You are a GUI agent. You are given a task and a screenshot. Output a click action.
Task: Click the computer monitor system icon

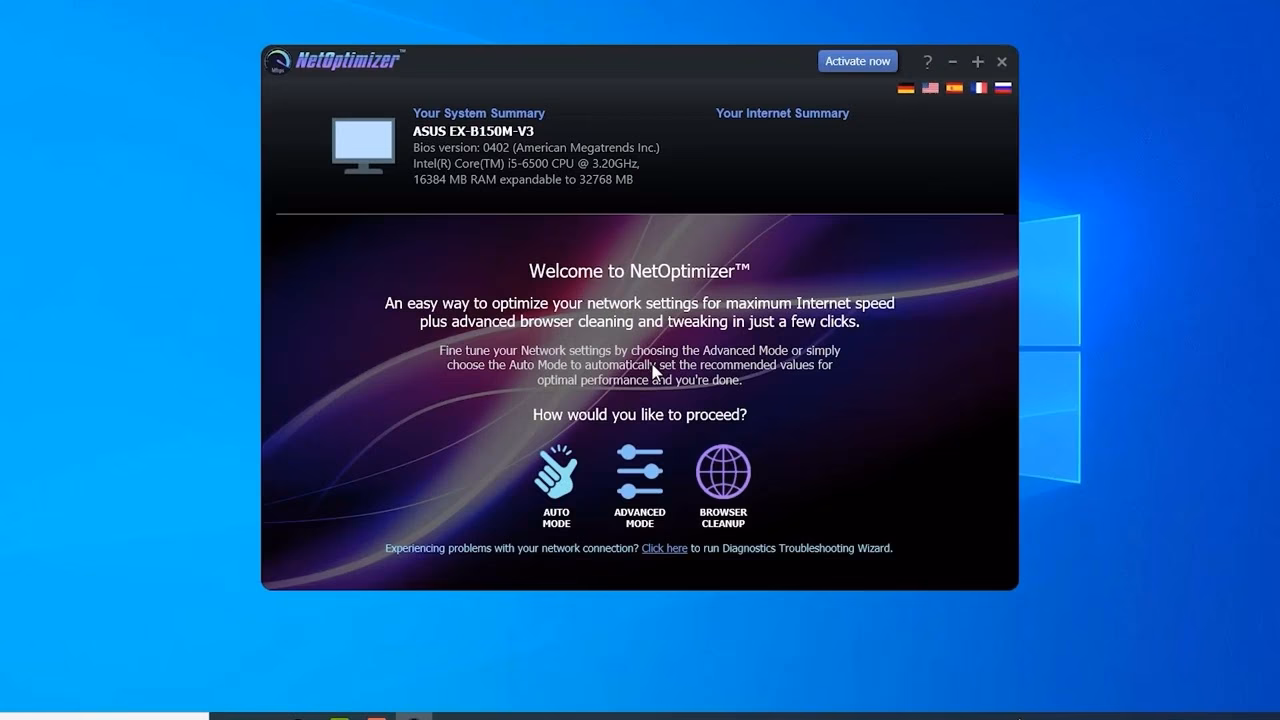[x=364, y=146]
